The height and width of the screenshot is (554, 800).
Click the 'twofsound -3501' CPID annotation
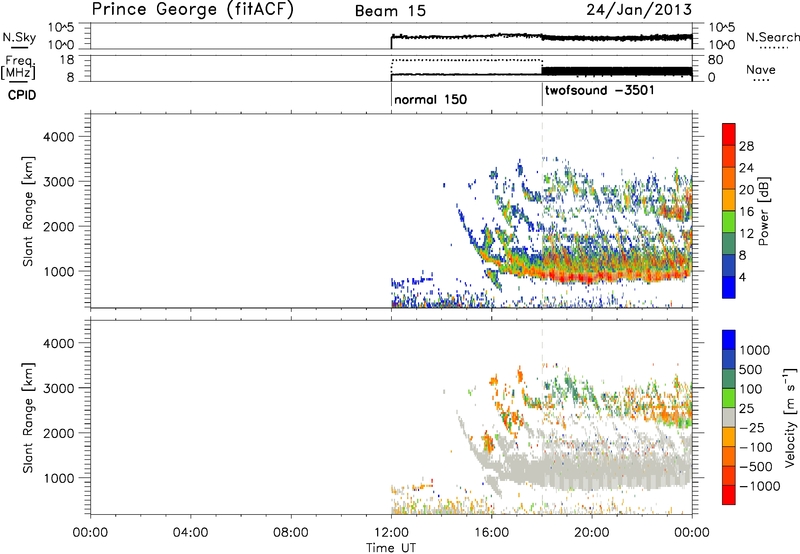point(599,90)
